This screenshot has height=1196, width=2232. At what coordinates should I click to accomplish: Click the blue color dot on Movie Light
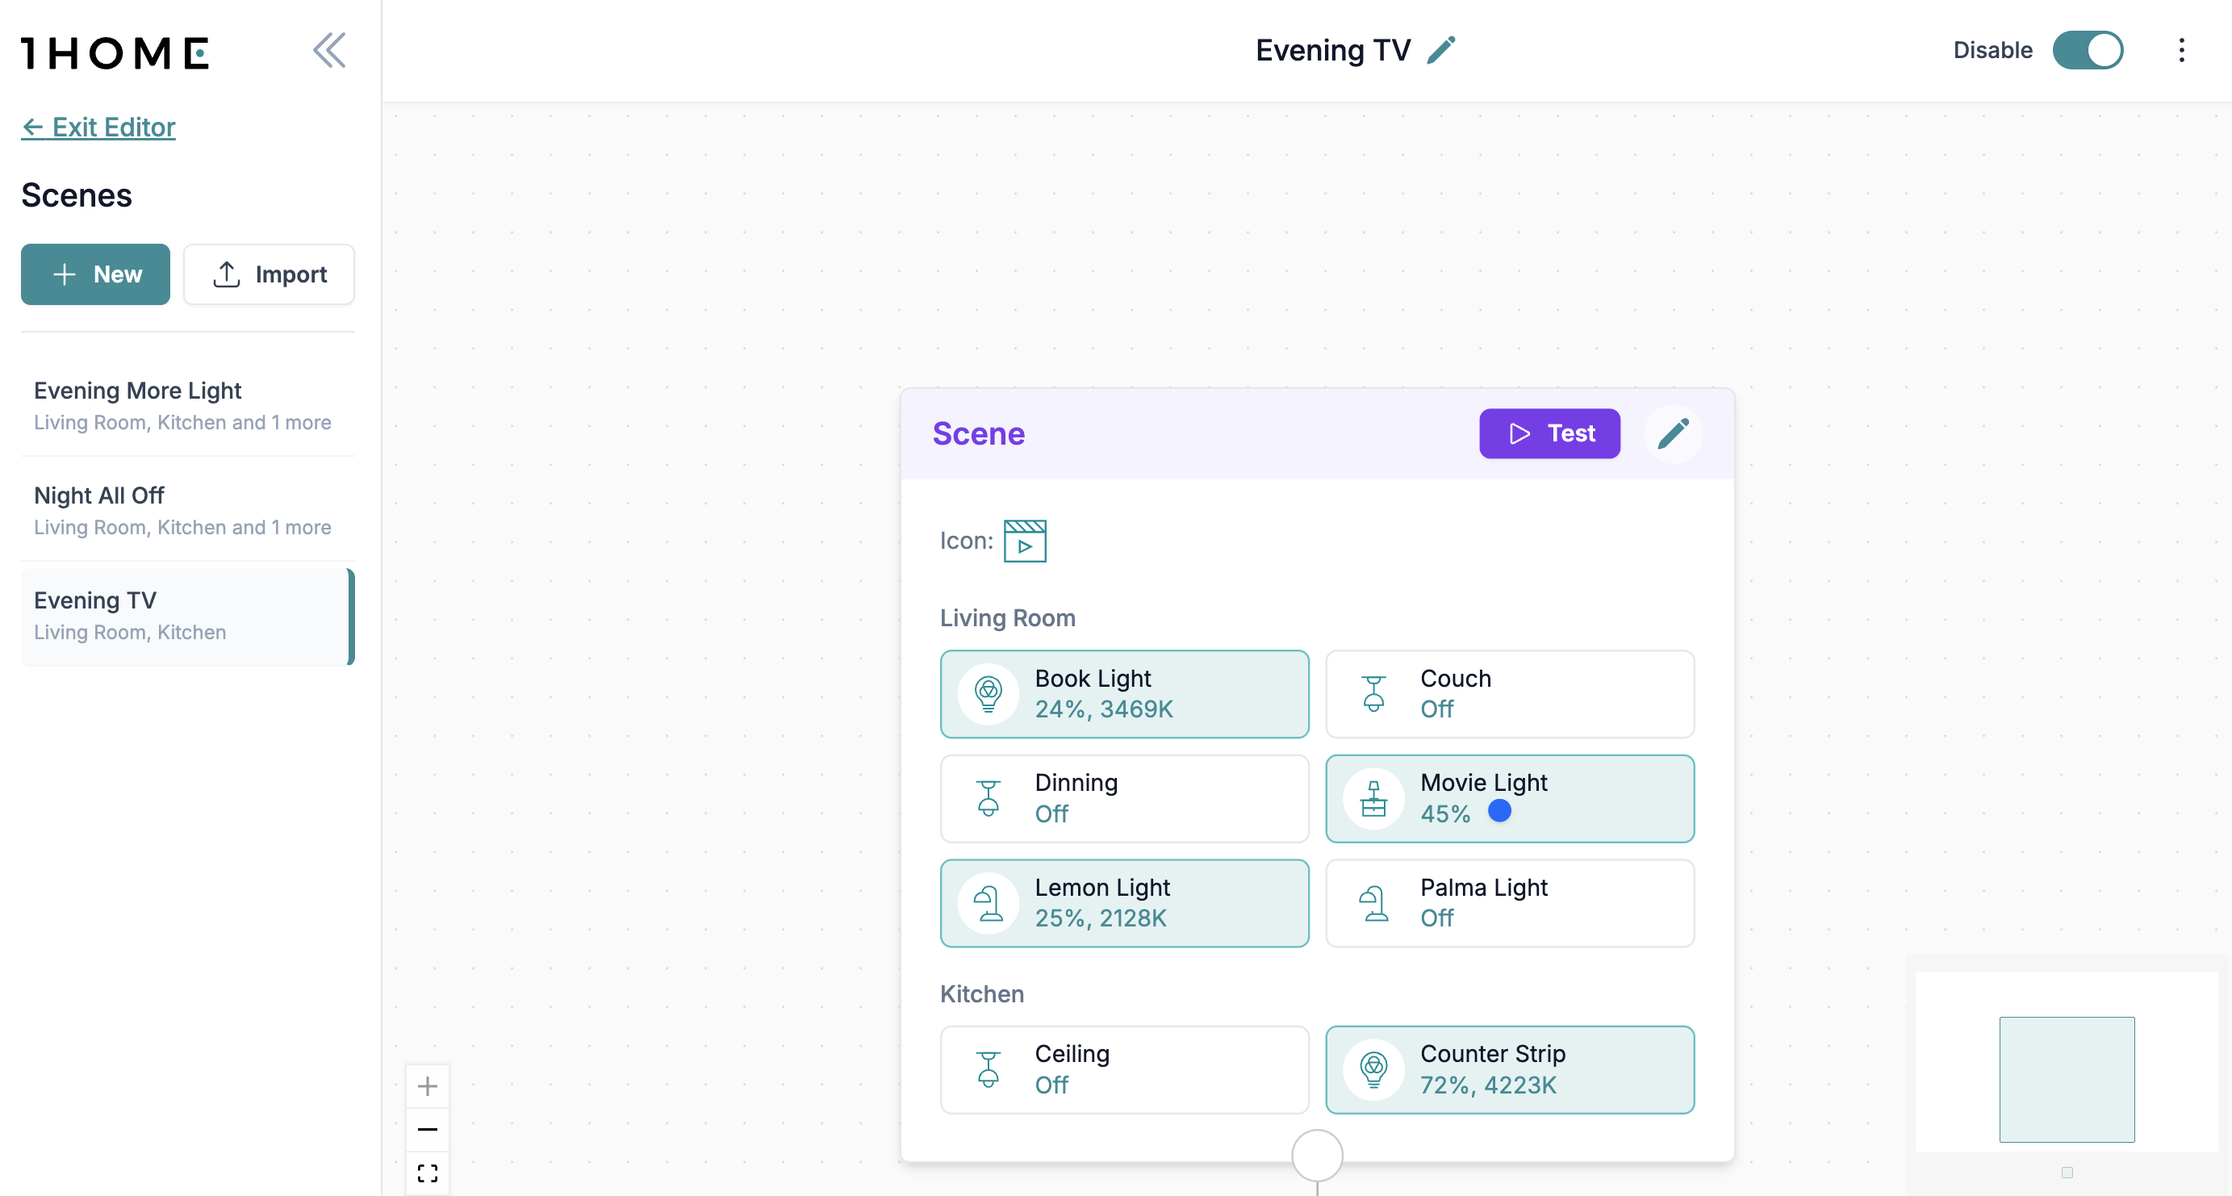[x=1500, y=811]
